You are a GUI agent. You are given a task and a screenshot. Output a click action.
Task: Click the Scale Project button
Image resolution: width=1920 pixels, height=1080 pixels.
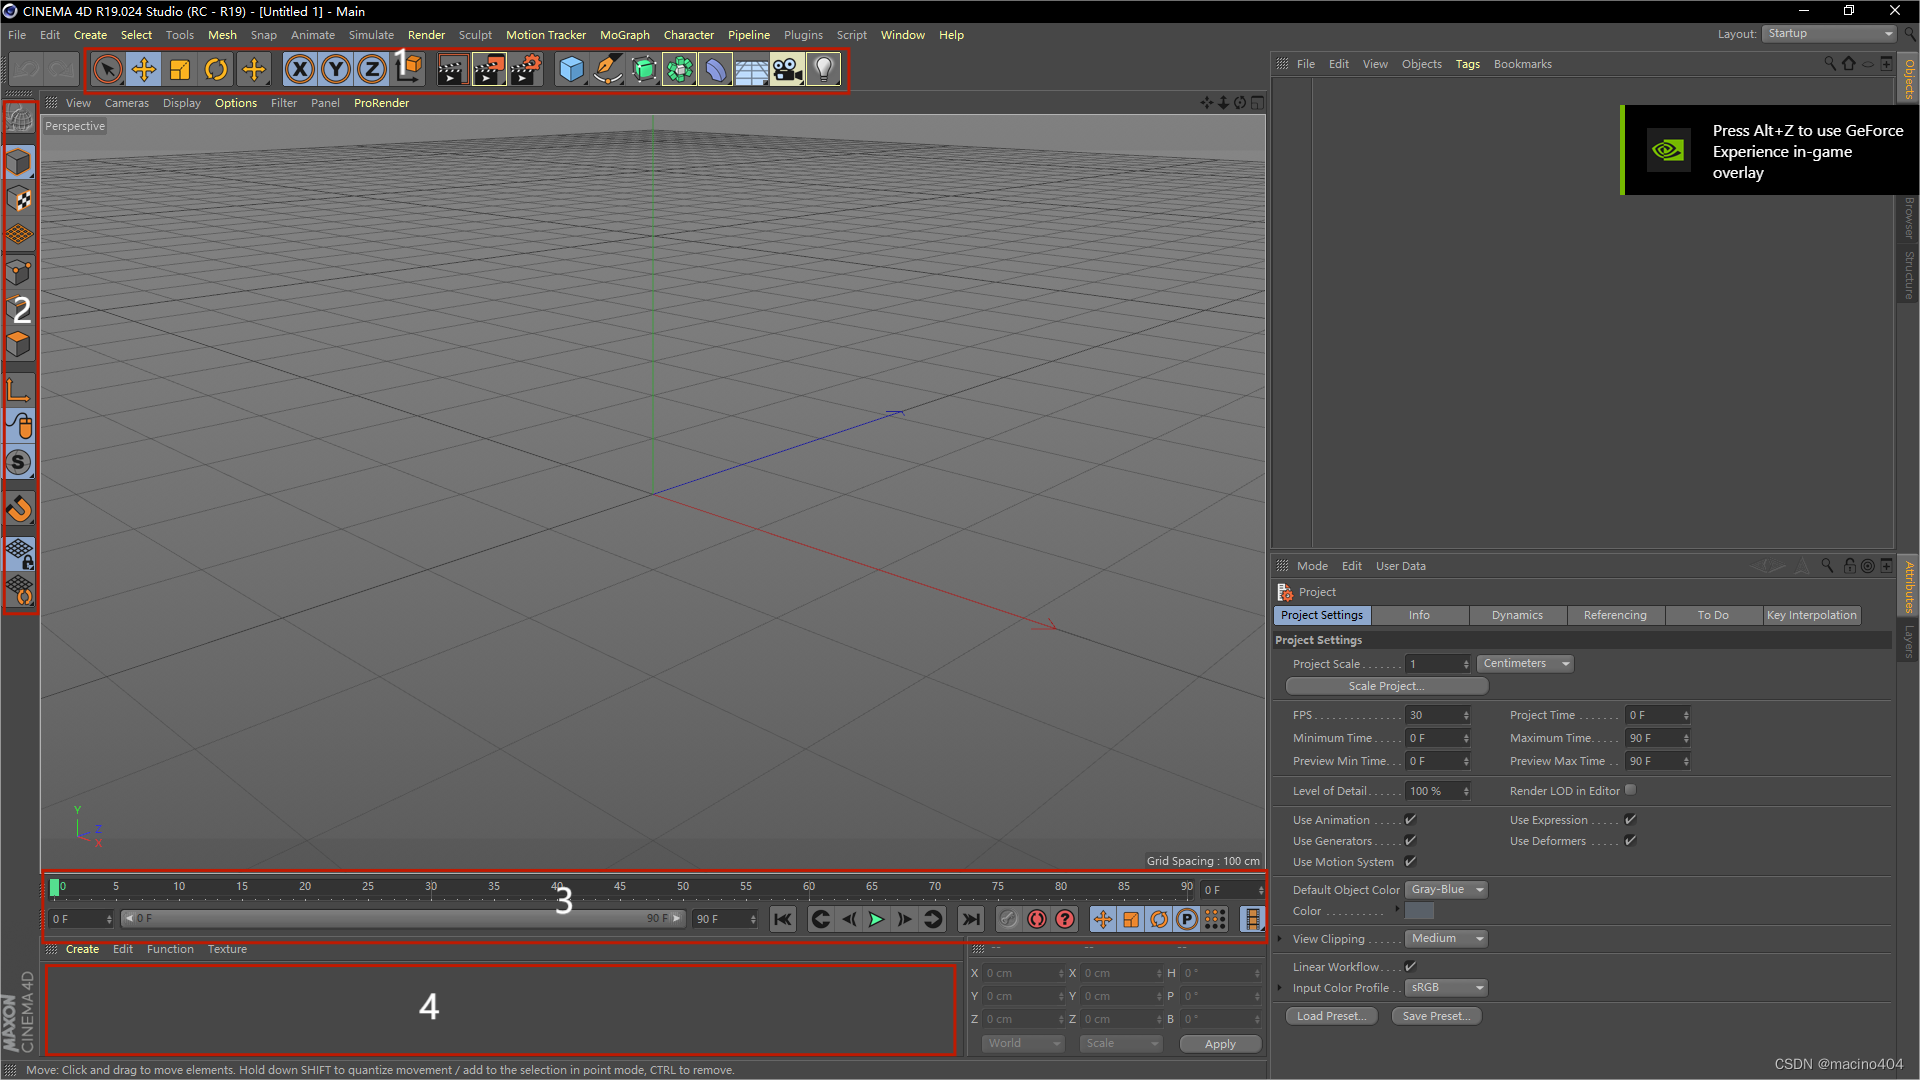pos(1386,686)
